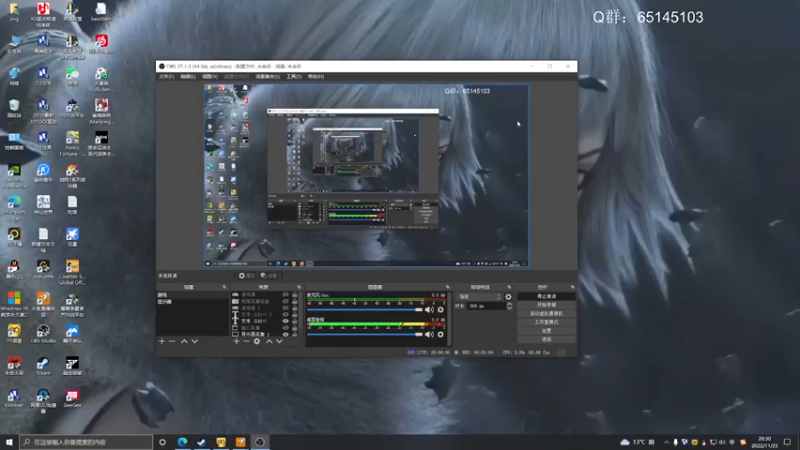
Task: Show hidden system tray icons chevron
Action: point(666,442)
